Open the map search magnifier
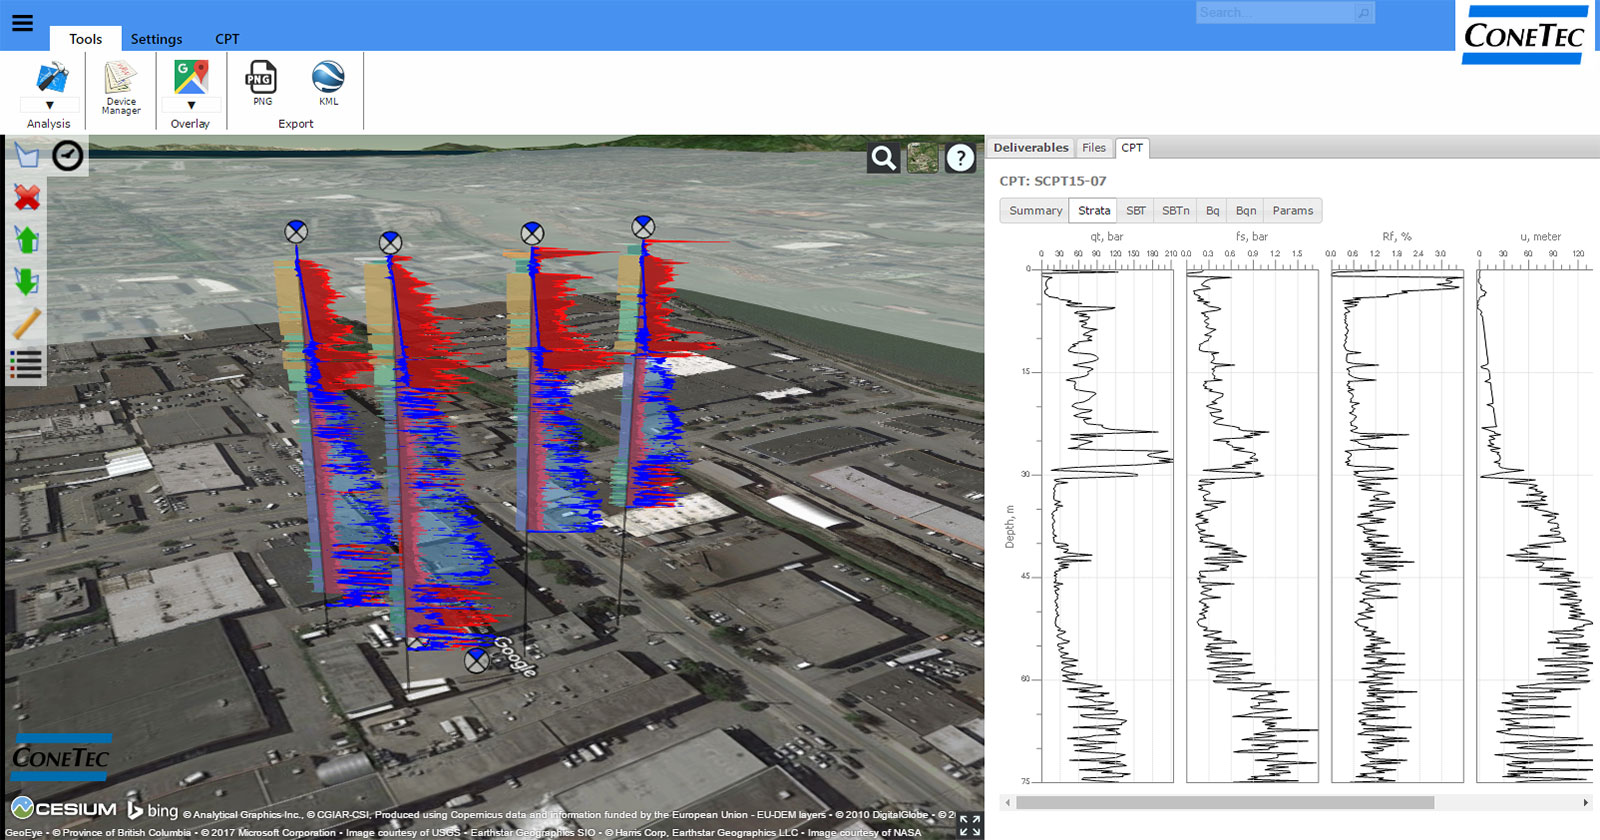1600x840 pixels. coord(883,158)
